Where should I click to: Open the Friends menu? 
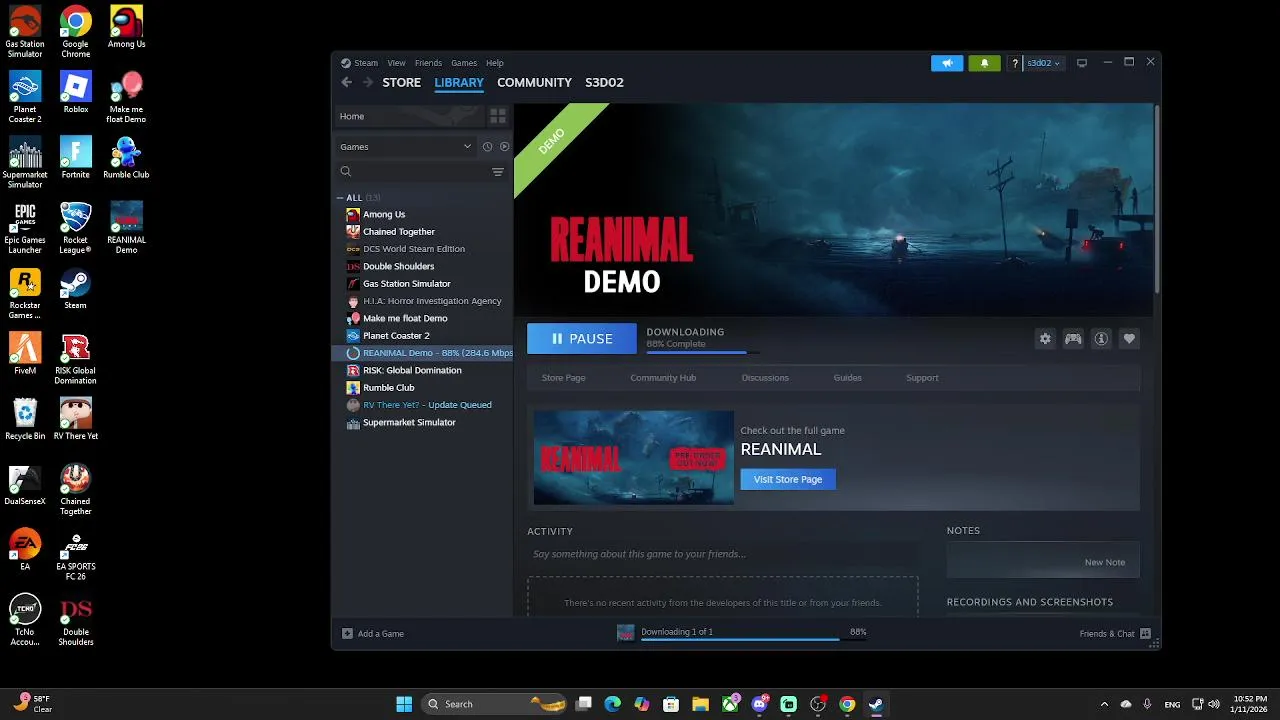pos(428,63)
